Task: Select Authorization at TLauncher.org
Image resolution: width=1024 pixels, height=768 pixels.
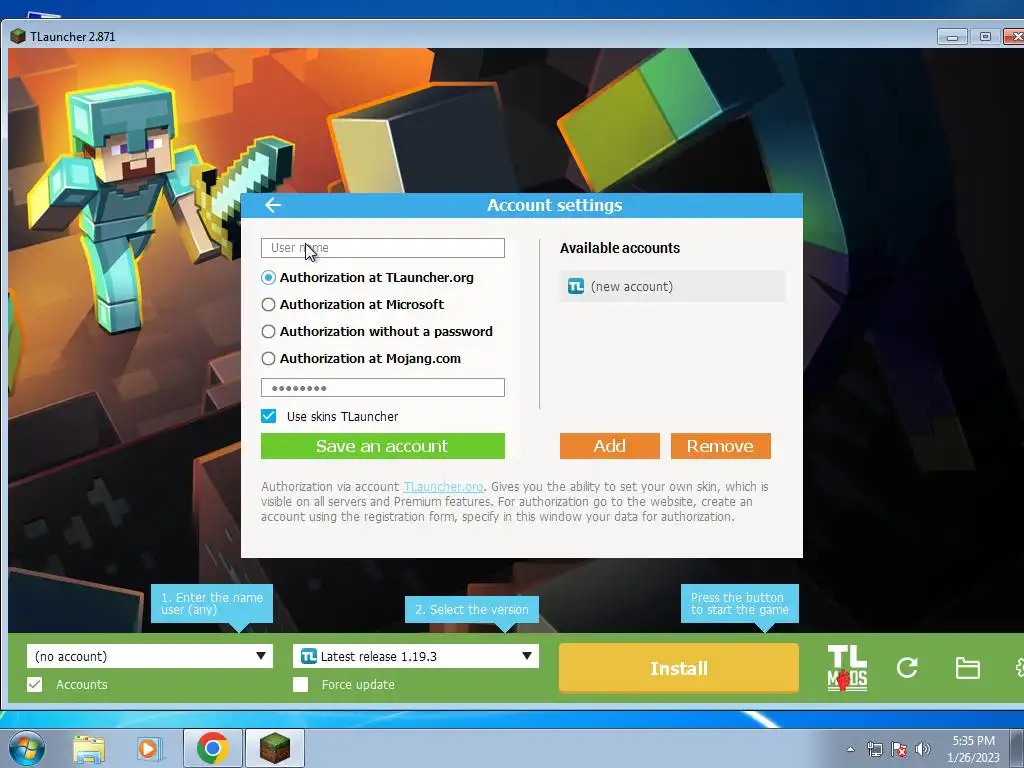Action: (268, 278)
